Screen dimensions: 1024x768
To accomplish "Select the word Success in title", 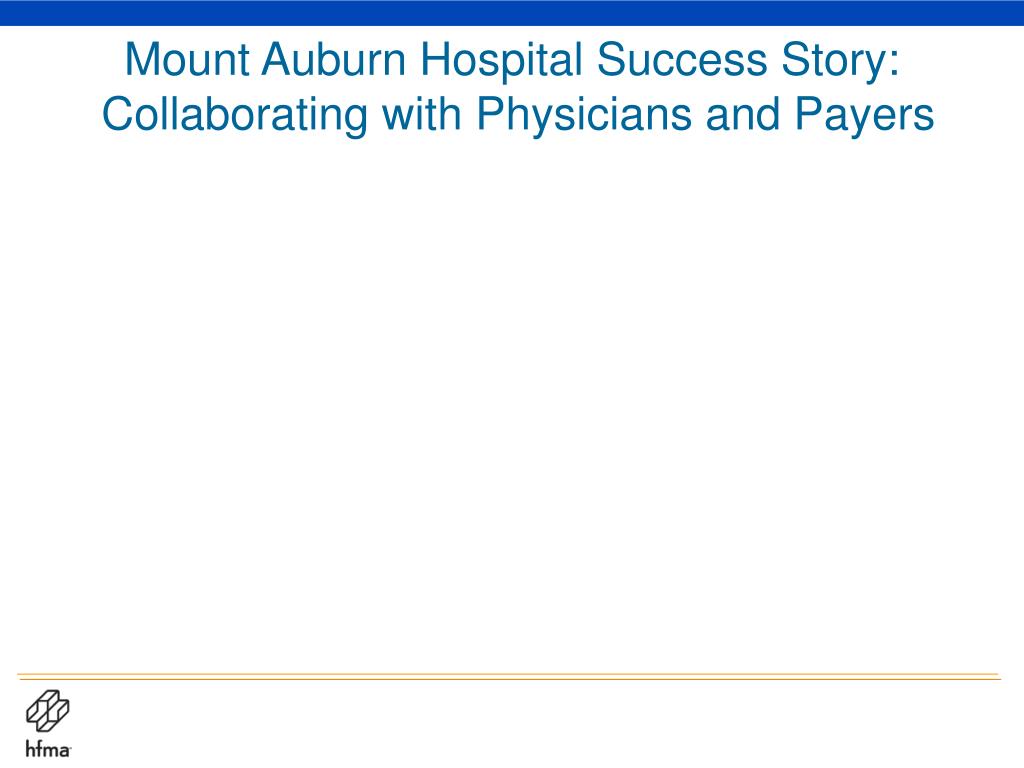I will coord(682,59).
